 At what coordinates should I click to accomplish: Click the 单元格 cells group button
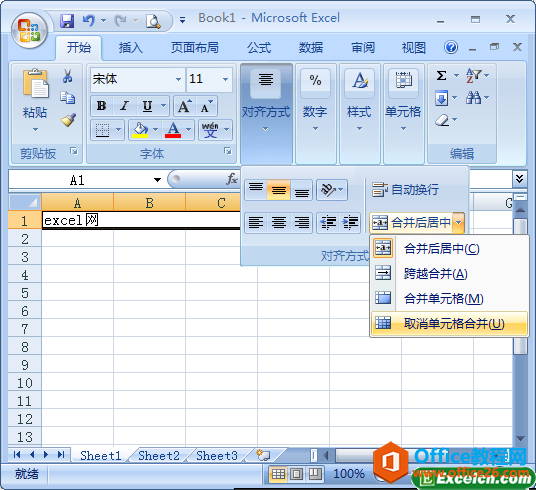tap(403, 113)
